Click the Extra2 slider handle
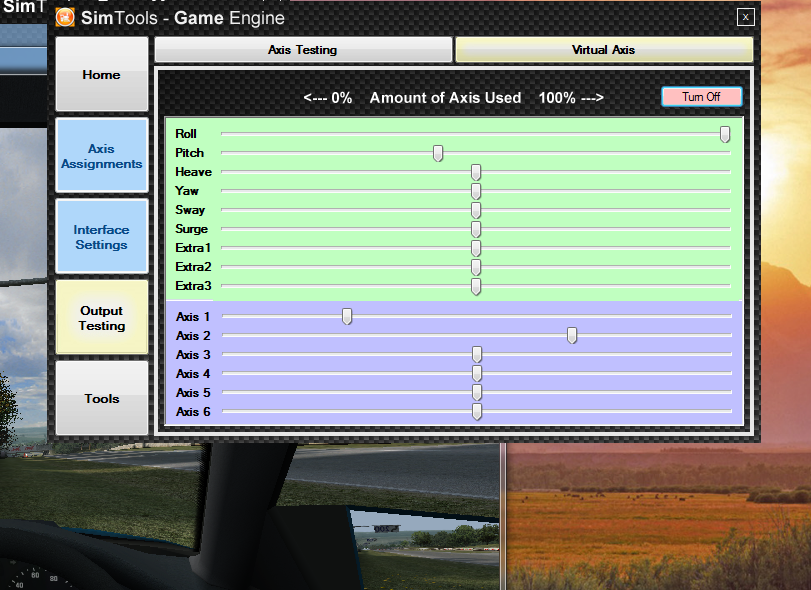This screenshot has height=590, width=811. pyautogui.click(x=476, y=267)
